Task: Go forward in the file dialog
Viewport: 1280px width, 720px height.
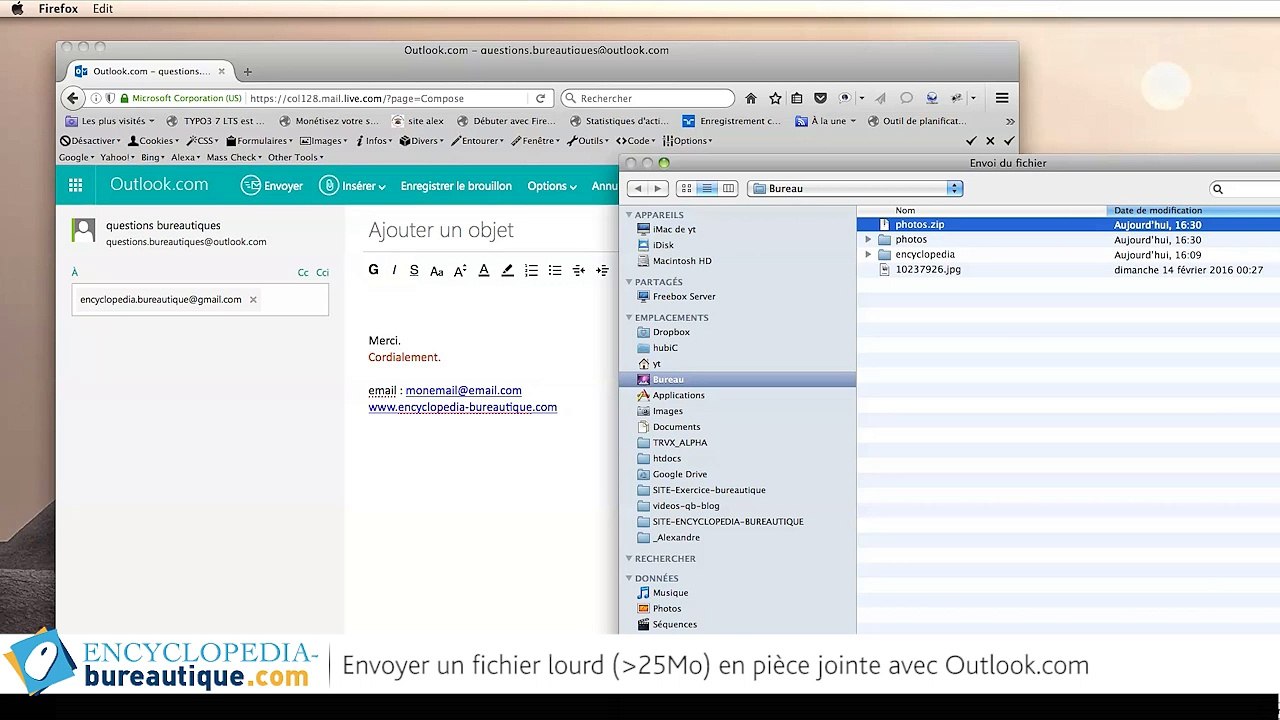Action: (x=657, y=188)
